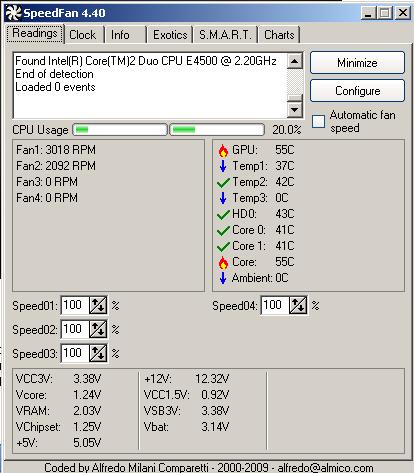Click the Speed03 up/down spinner arrows
Viewport: 414px width, 473px height.
(x=98, y=353)
